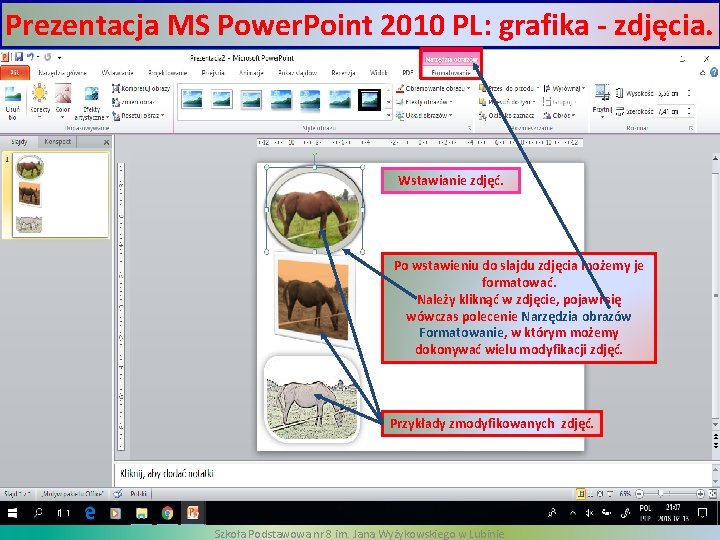
Task: Click Kompresuj obrazy compress pictures
Action: (141, 88)
